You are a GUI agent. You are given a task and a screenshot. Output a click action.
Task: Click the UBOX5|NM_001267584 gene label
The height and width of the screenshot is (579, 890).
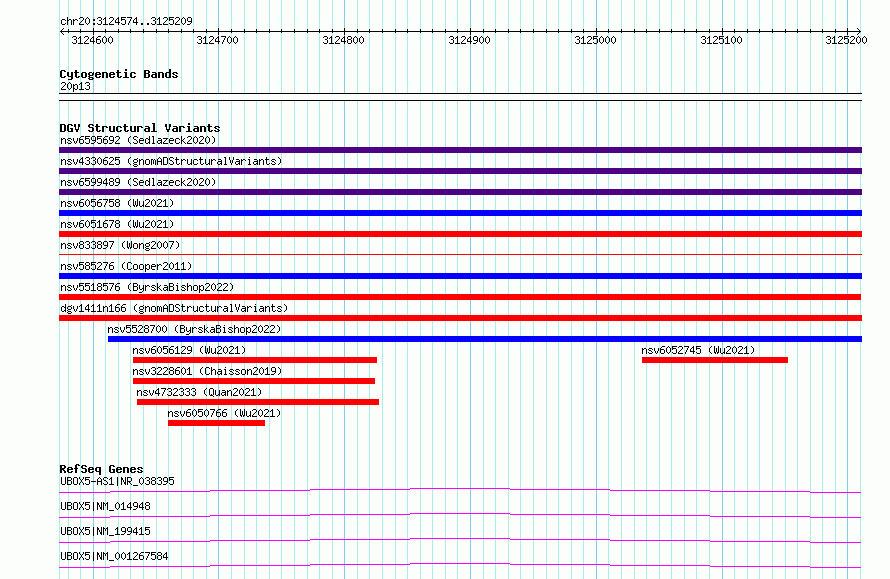(114, 556)
